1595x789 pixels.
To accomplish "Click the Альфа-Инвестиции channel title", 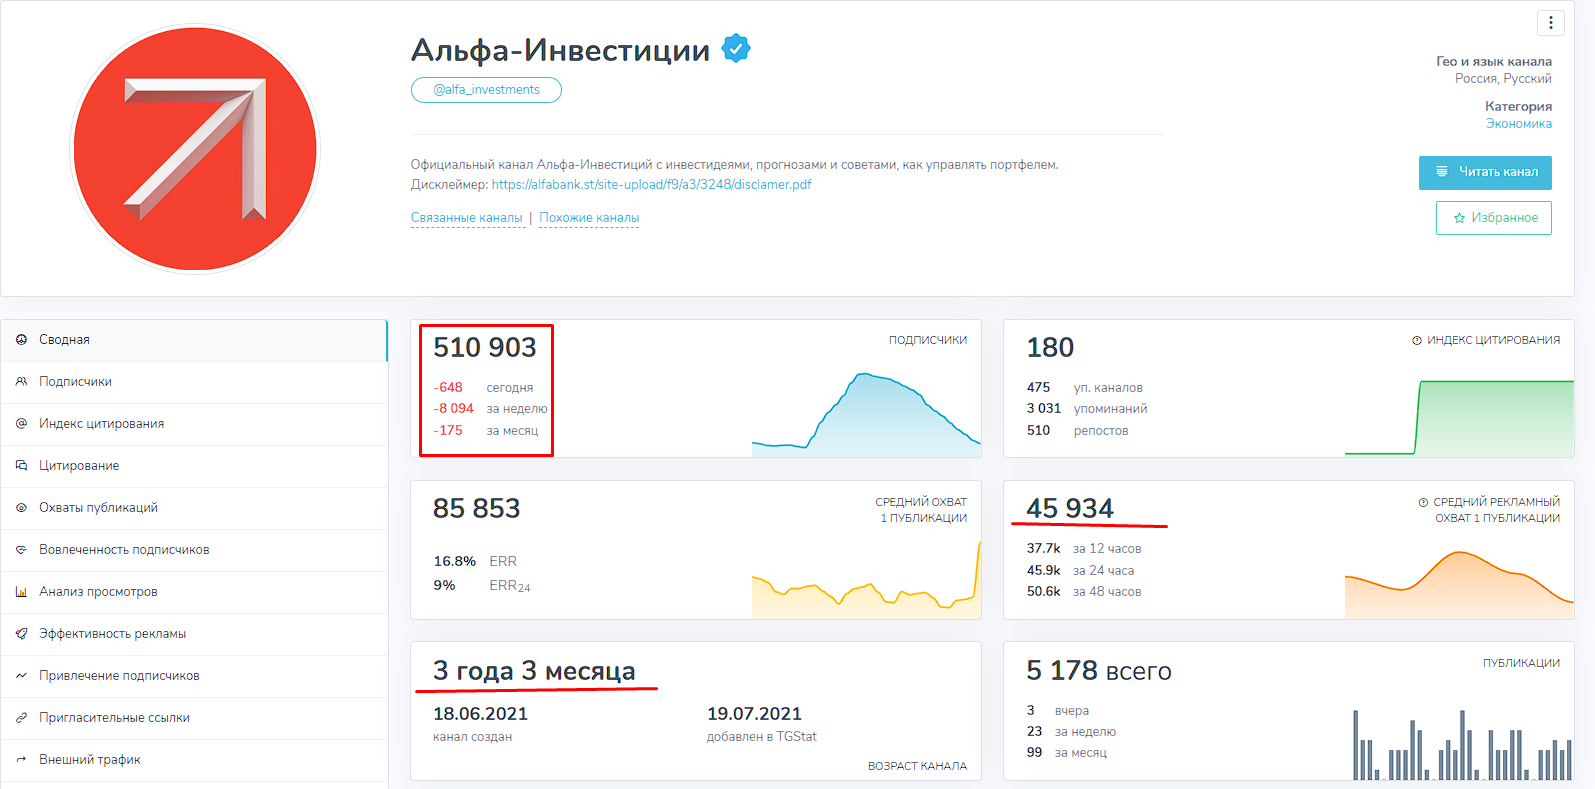I will coord(561,50).
